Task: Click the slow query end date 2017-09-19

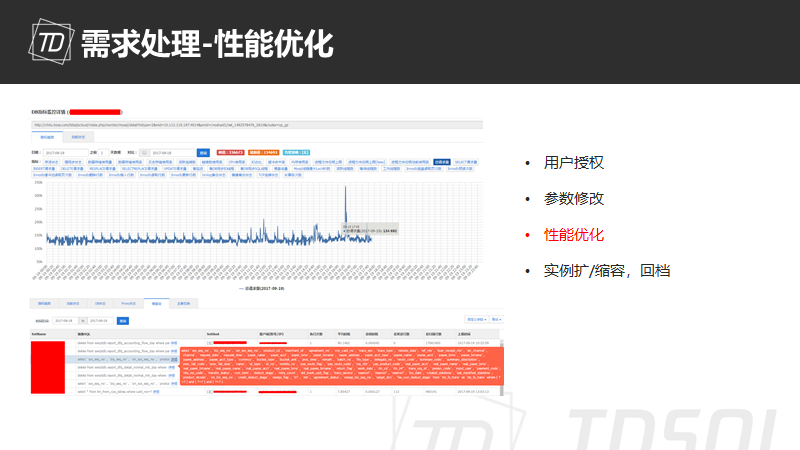Action: (x=100, y=321)
